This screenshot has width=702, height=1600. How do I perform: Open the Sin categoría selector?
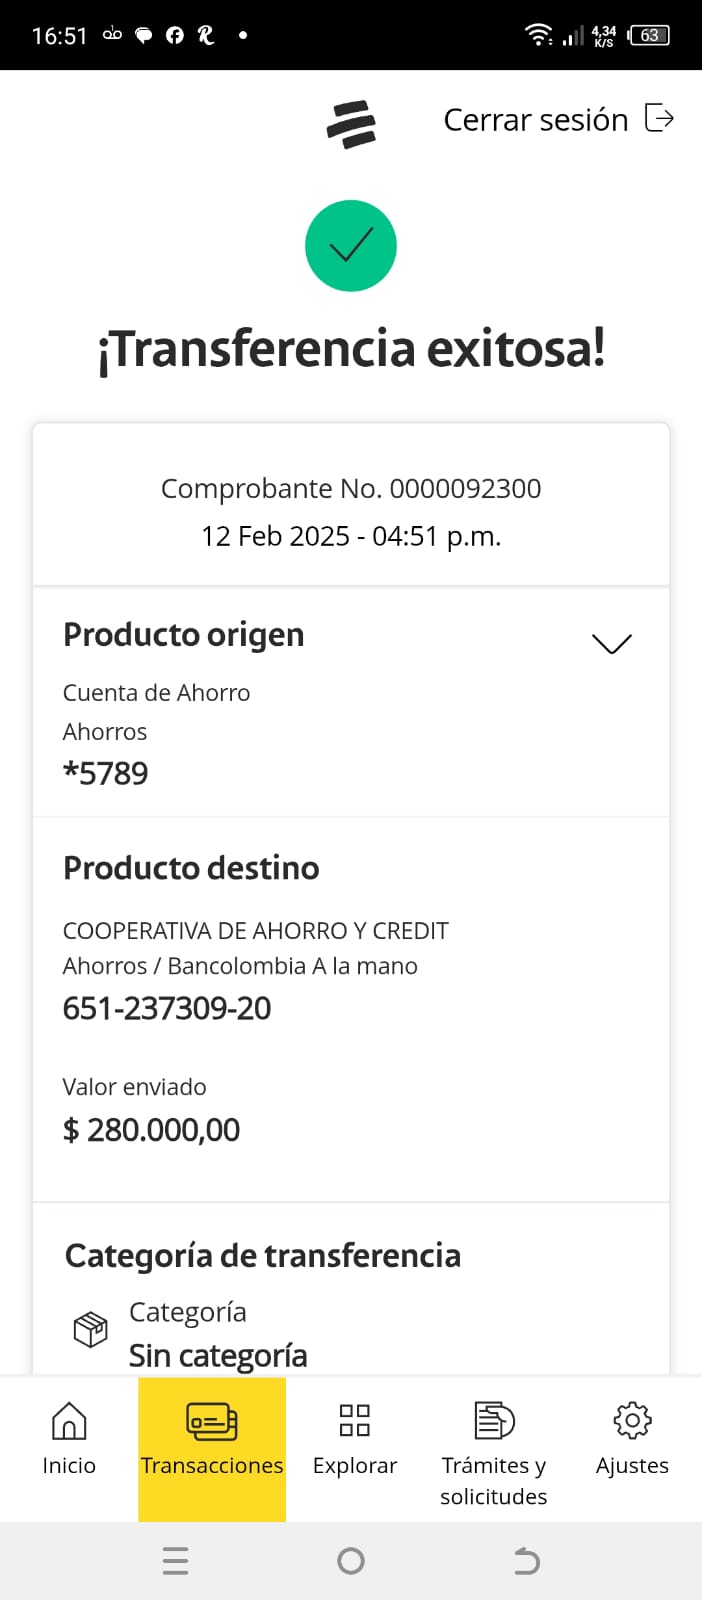tap(218, 1355)
